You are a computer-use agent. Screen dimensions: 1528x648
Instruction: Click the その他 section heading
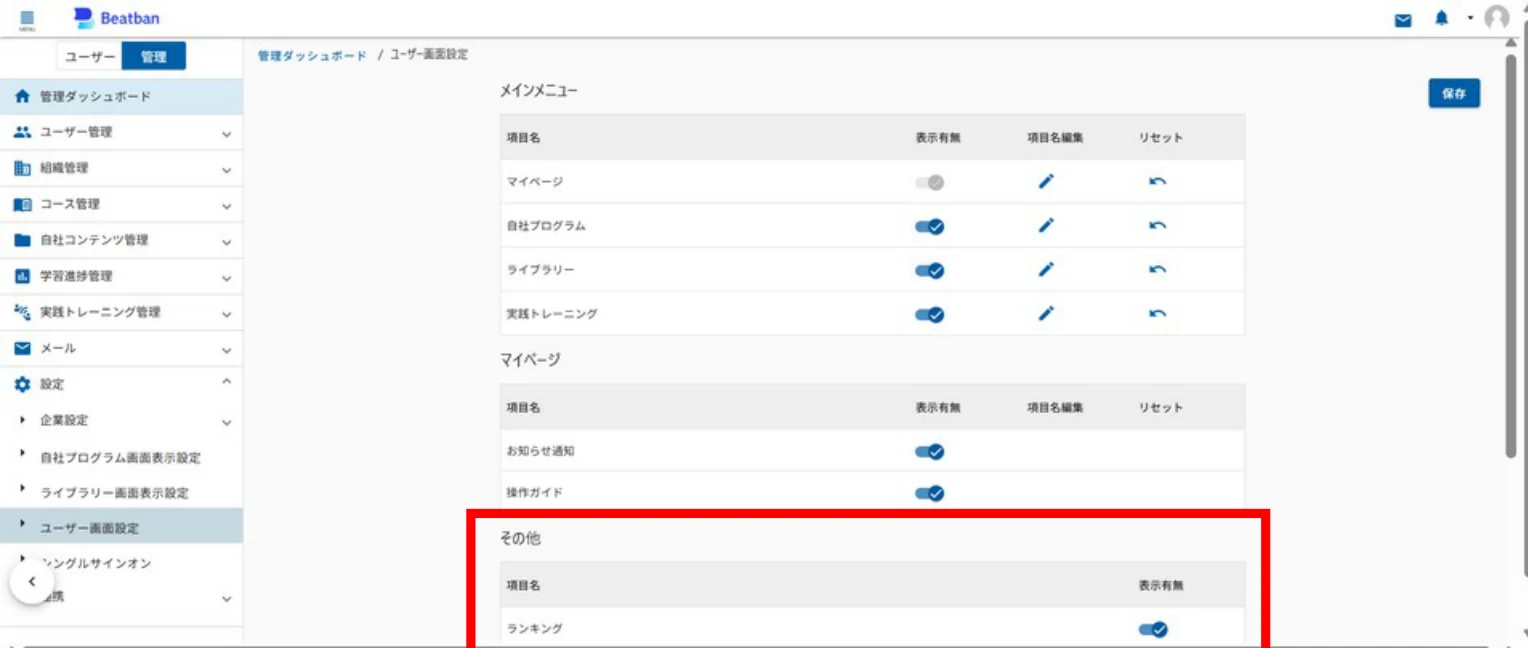click(521, 538)
